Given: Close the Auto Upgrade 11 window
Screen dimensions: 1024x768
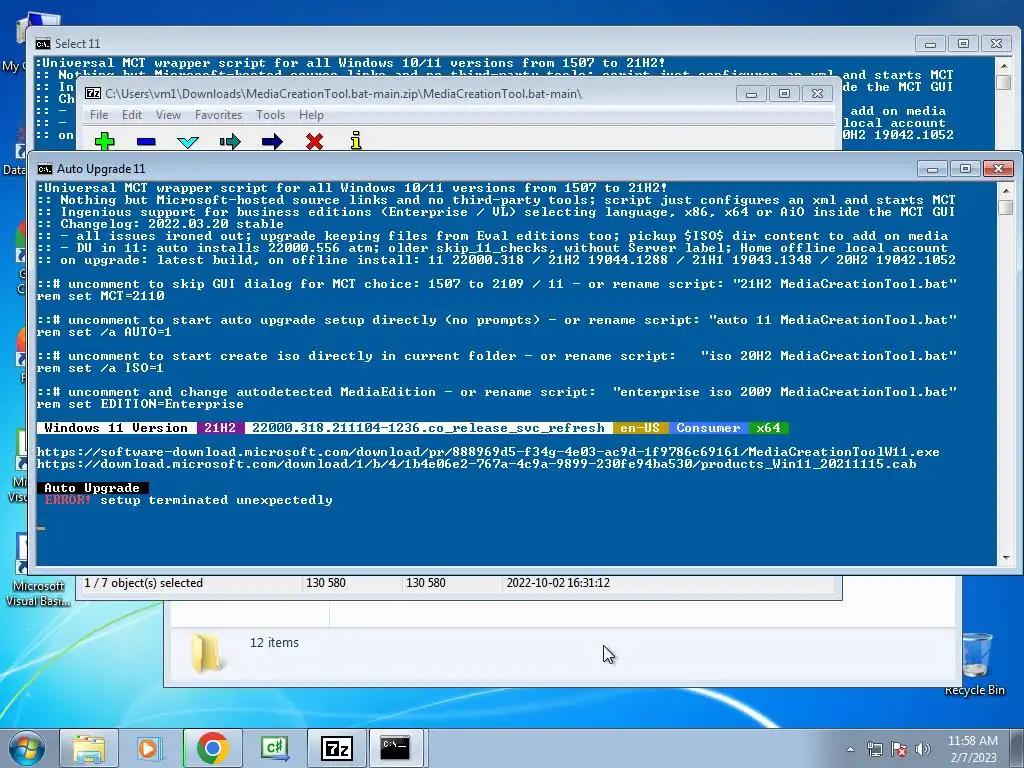Looking at the screenshot, I should 999,169.
